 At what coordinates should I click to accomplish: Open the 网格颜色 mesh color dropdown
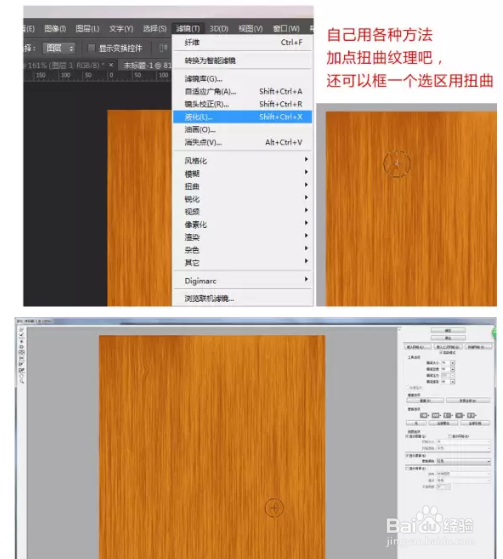[463, 448]
